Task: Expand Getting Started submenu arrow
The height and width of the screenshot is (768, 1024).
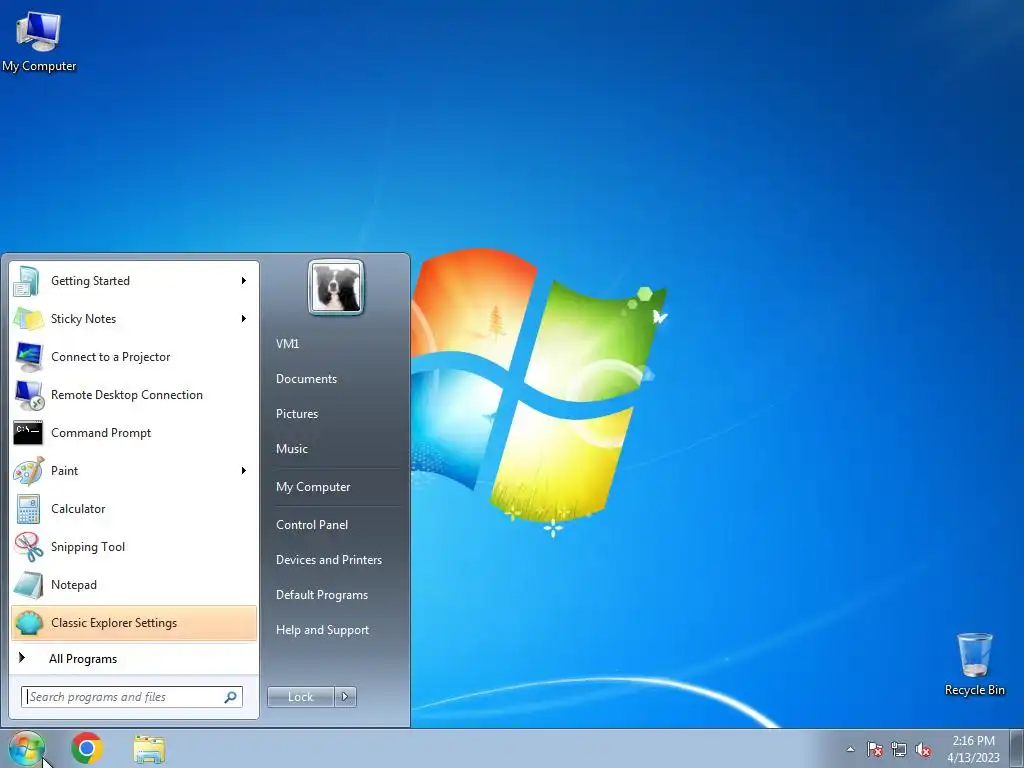Action: click(244, 281)
